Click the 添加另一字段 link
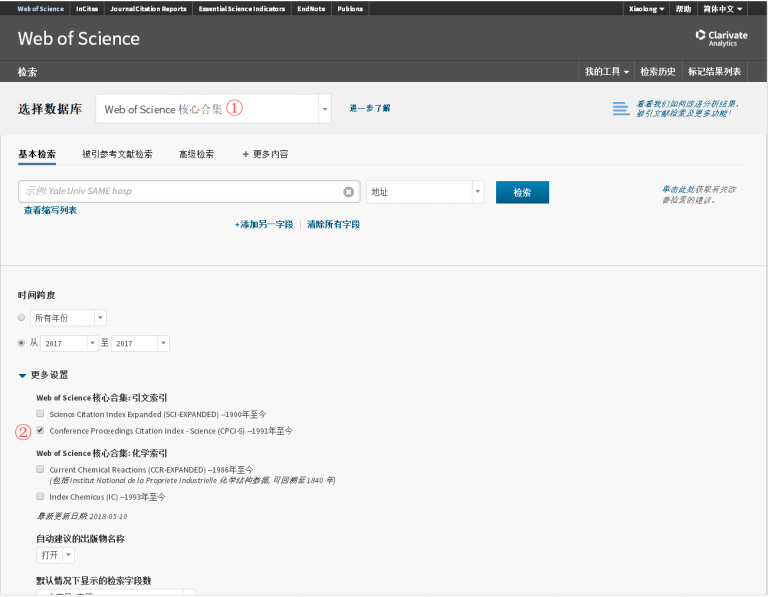Viewport: 768px width, 597px height. tap(264, 225)
